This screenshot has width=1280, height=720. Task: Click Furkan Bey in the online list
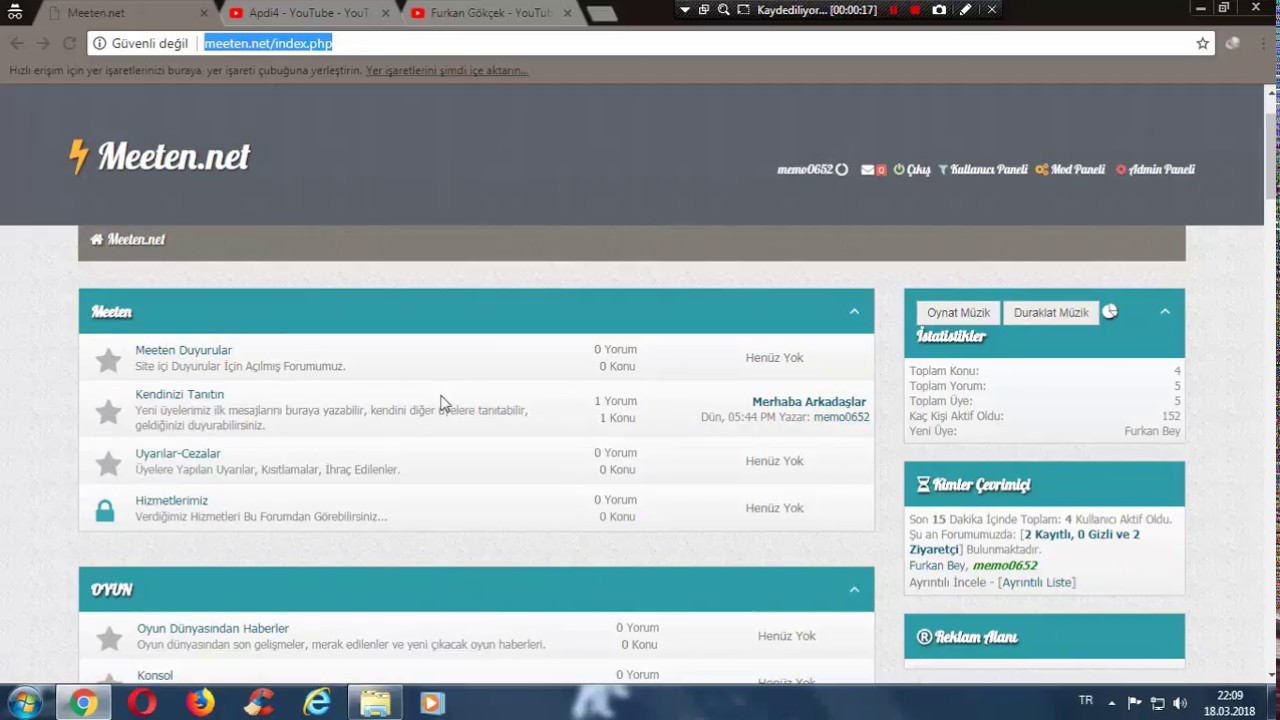pyautogui.click(x=938, y=565)
